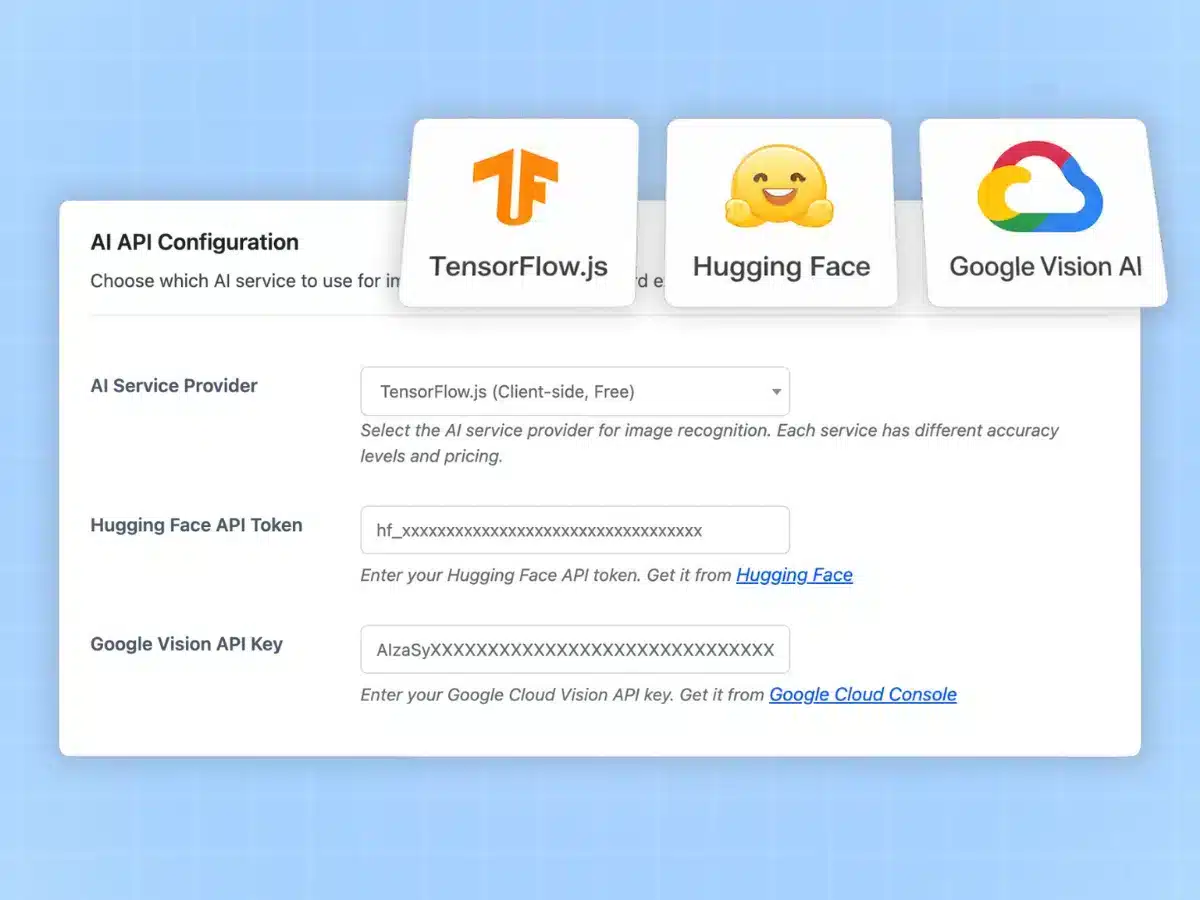1200x900 pixels.
Task: Click the Hugging Face API Token label
Action: [x=196, y=525]
